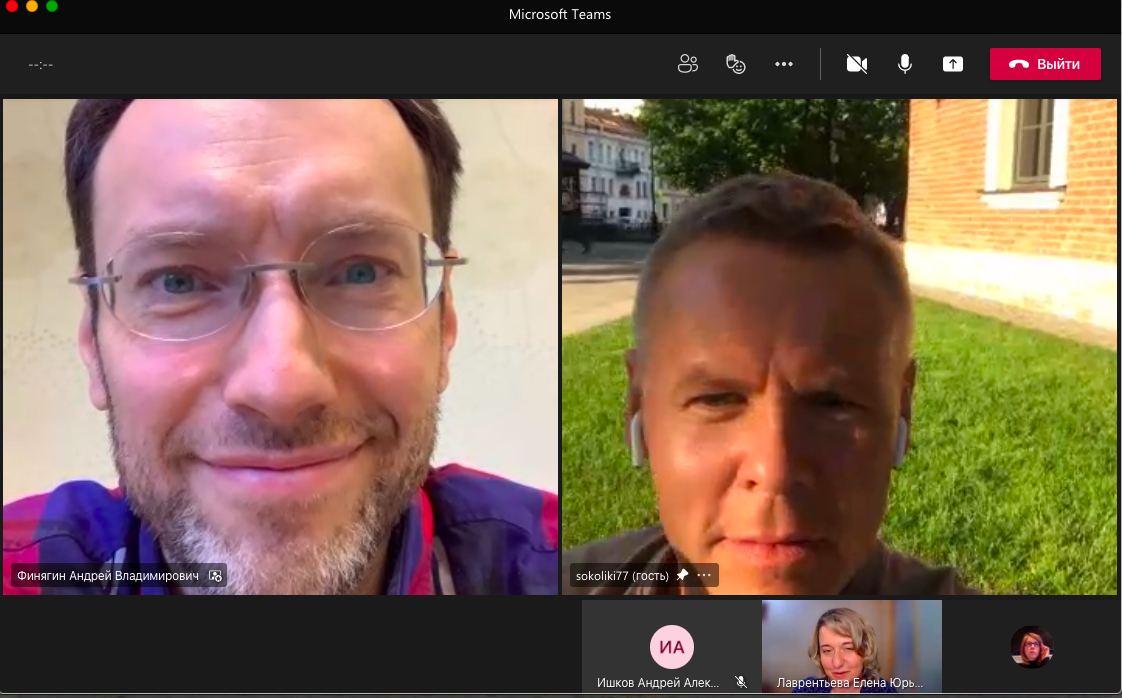
Task: Click the small round self-view avatar
Action: point(1031,647)
